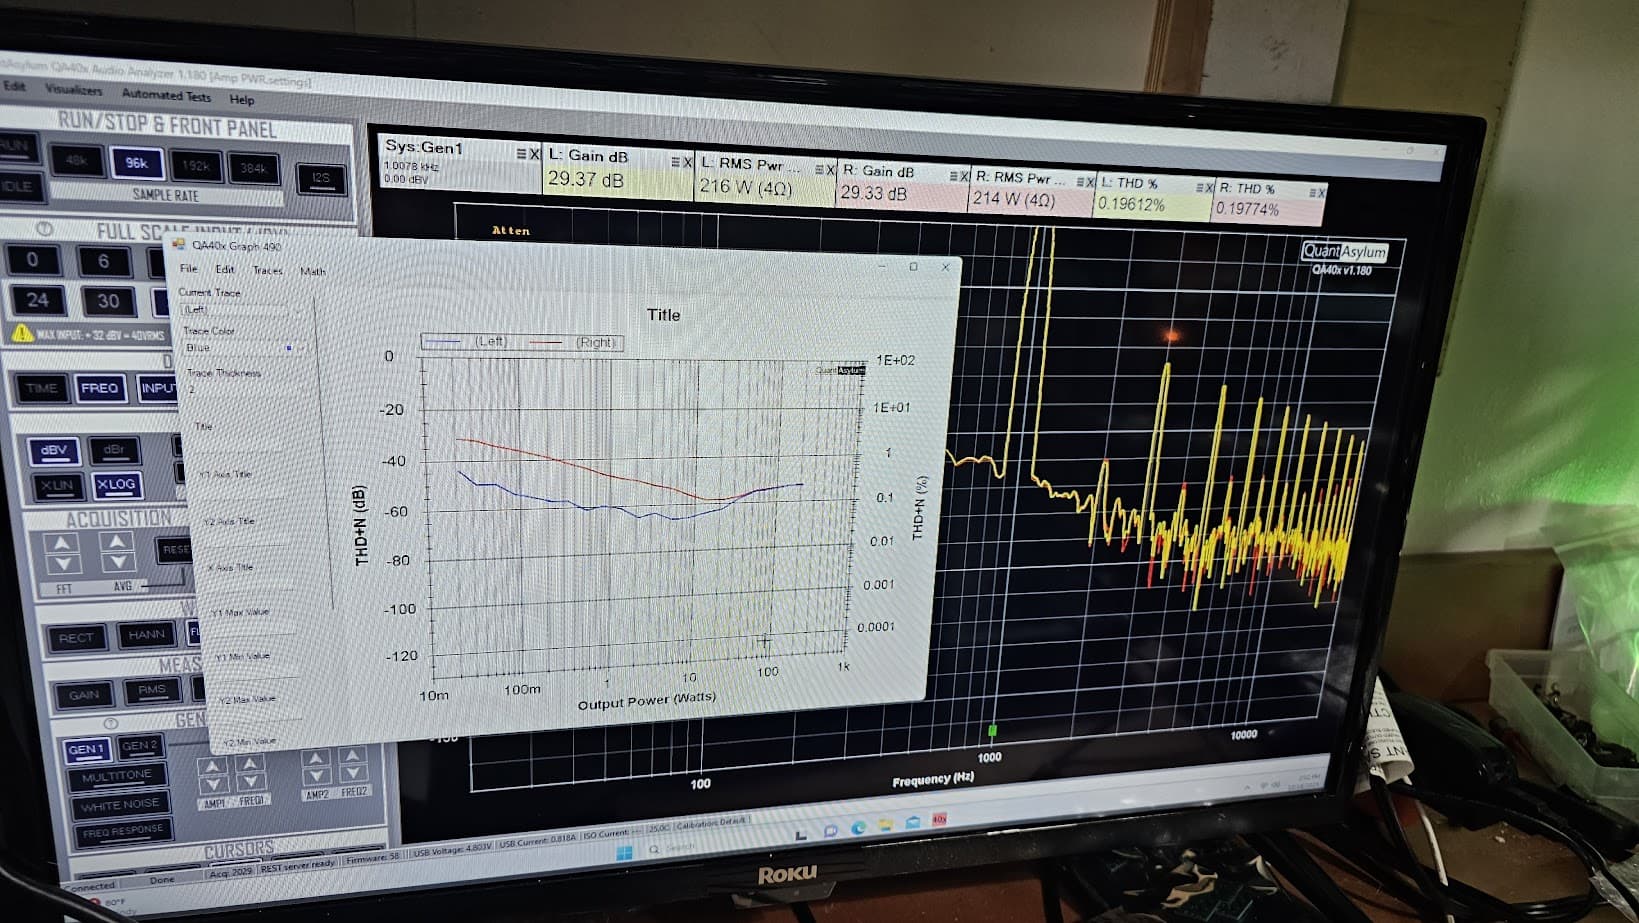Viewport: 1639px width, 923px height.
Task: Toggle the dBV units button
Action: coord(54,450)
